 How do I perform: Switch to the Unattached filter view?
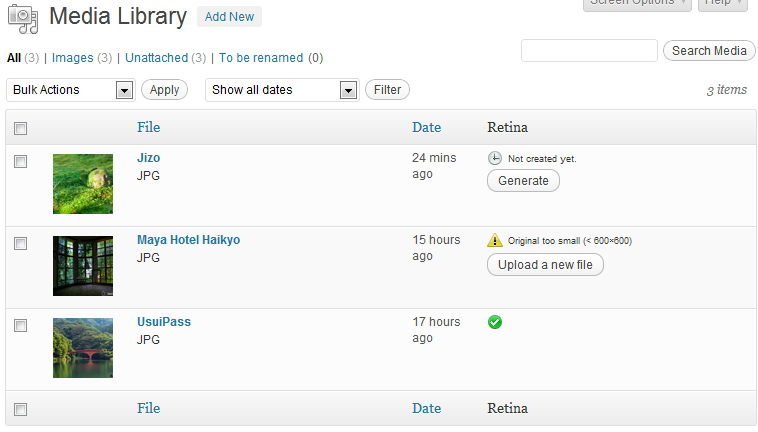[x=156, y=58]
